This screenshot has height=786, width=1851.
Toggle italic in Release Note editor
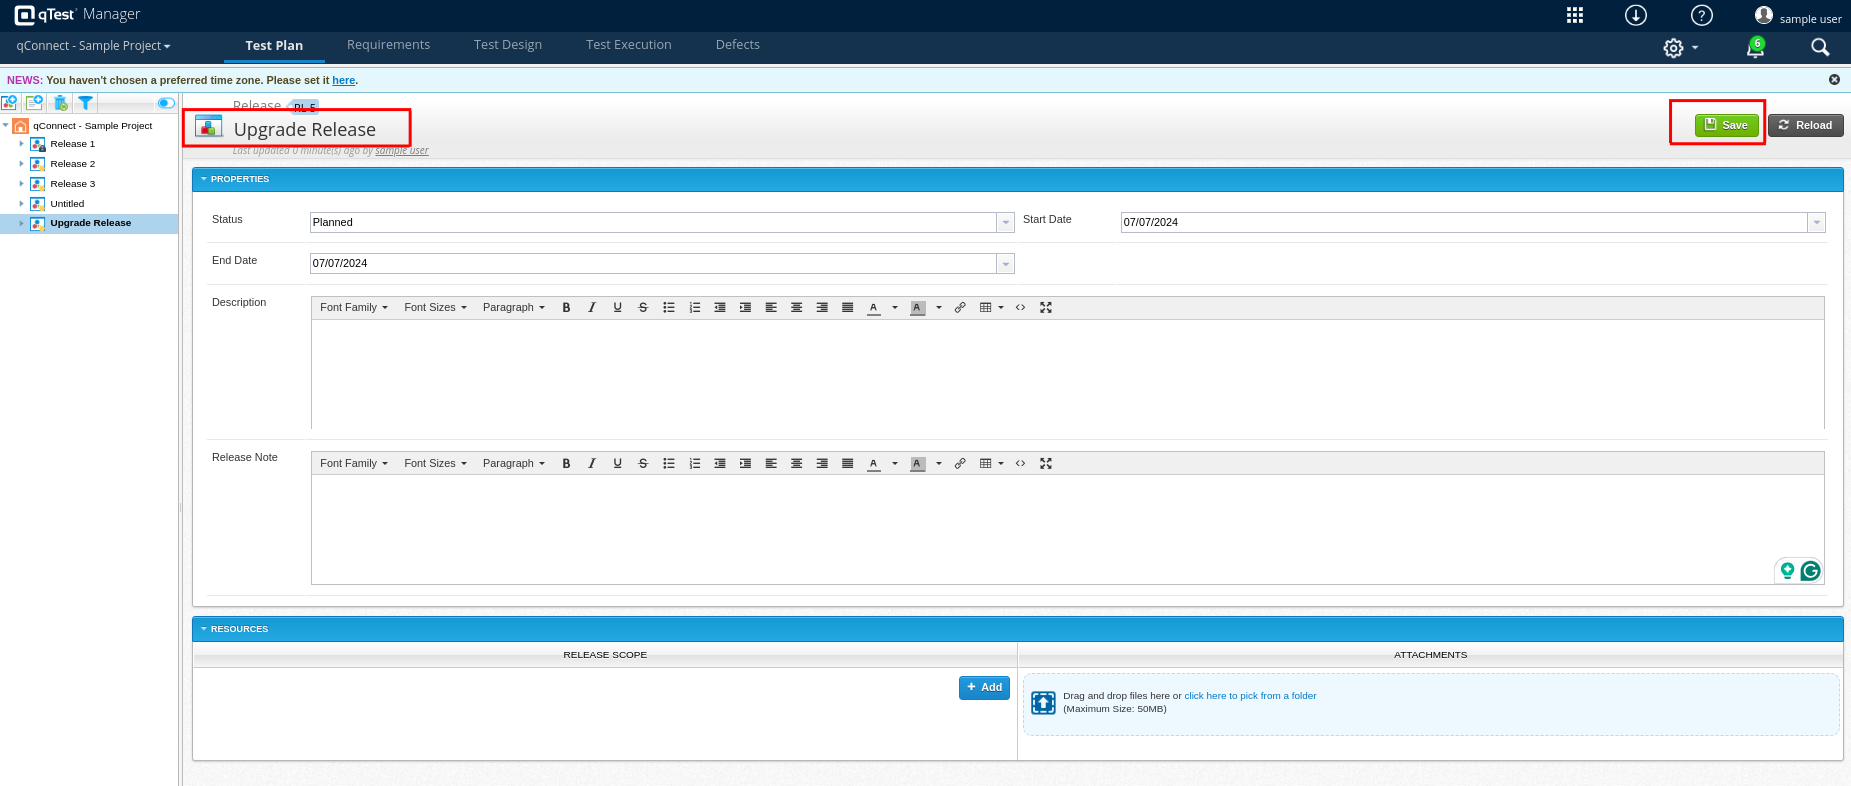click(x=592, y=464)
